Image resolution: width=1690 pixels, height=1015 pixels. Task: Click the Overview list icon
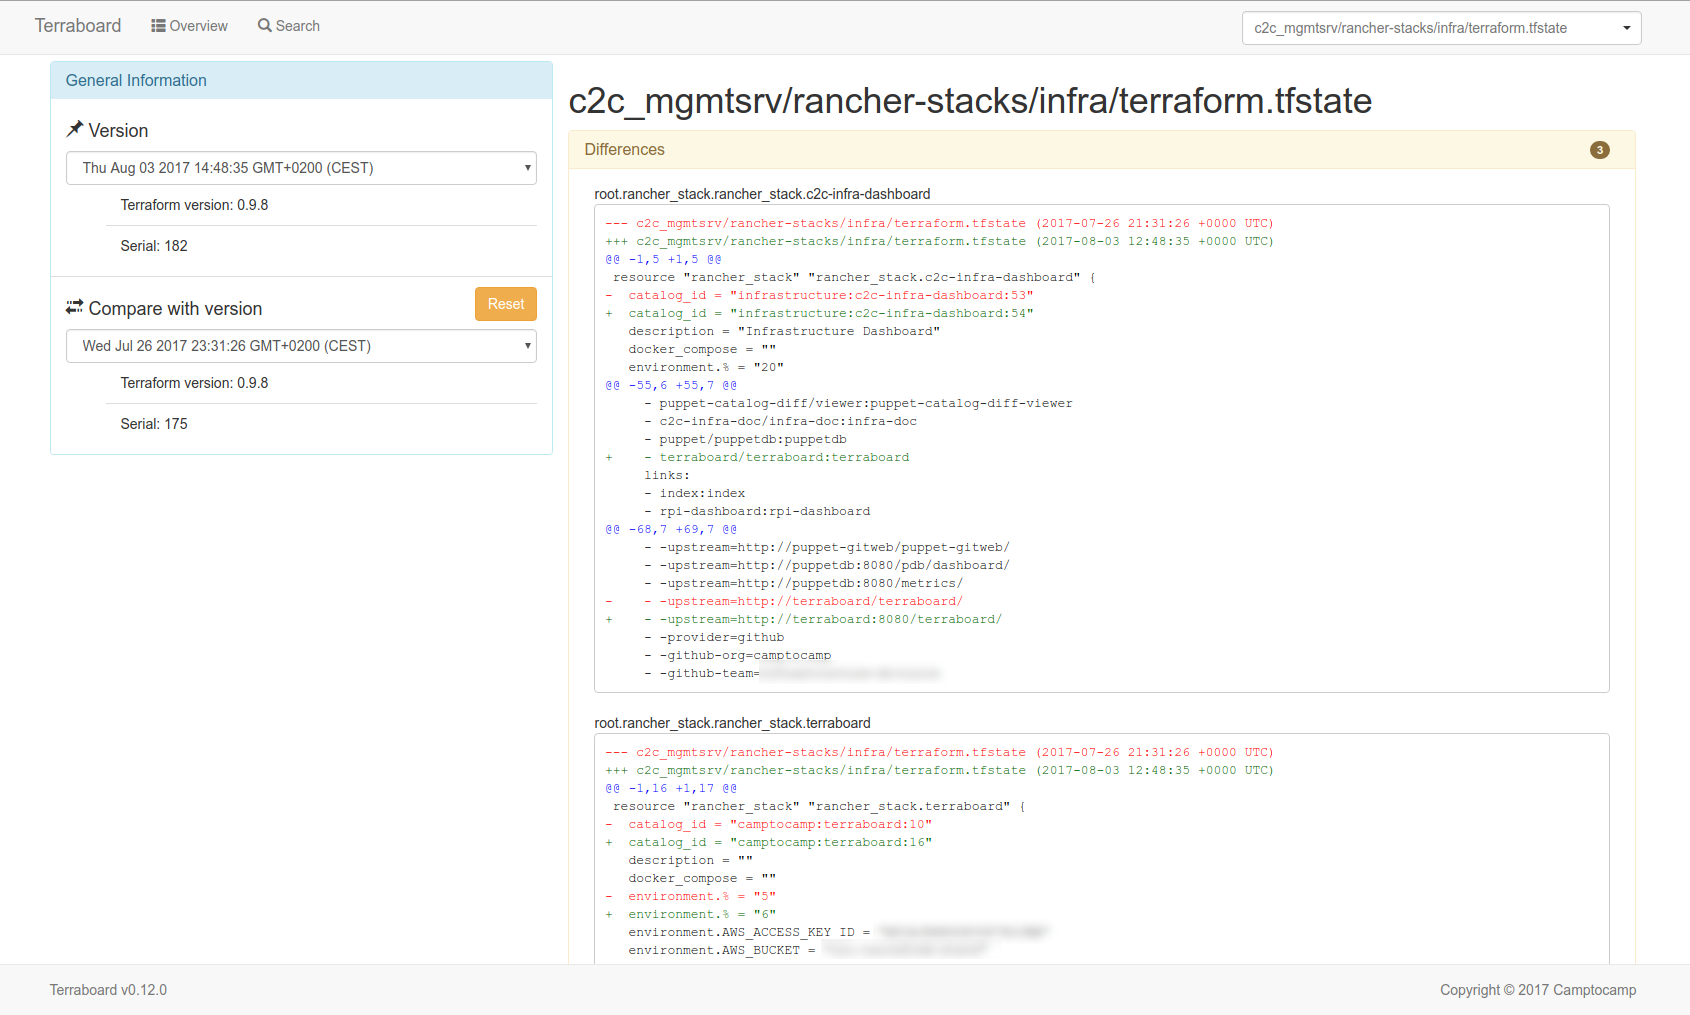click(158, 26)
